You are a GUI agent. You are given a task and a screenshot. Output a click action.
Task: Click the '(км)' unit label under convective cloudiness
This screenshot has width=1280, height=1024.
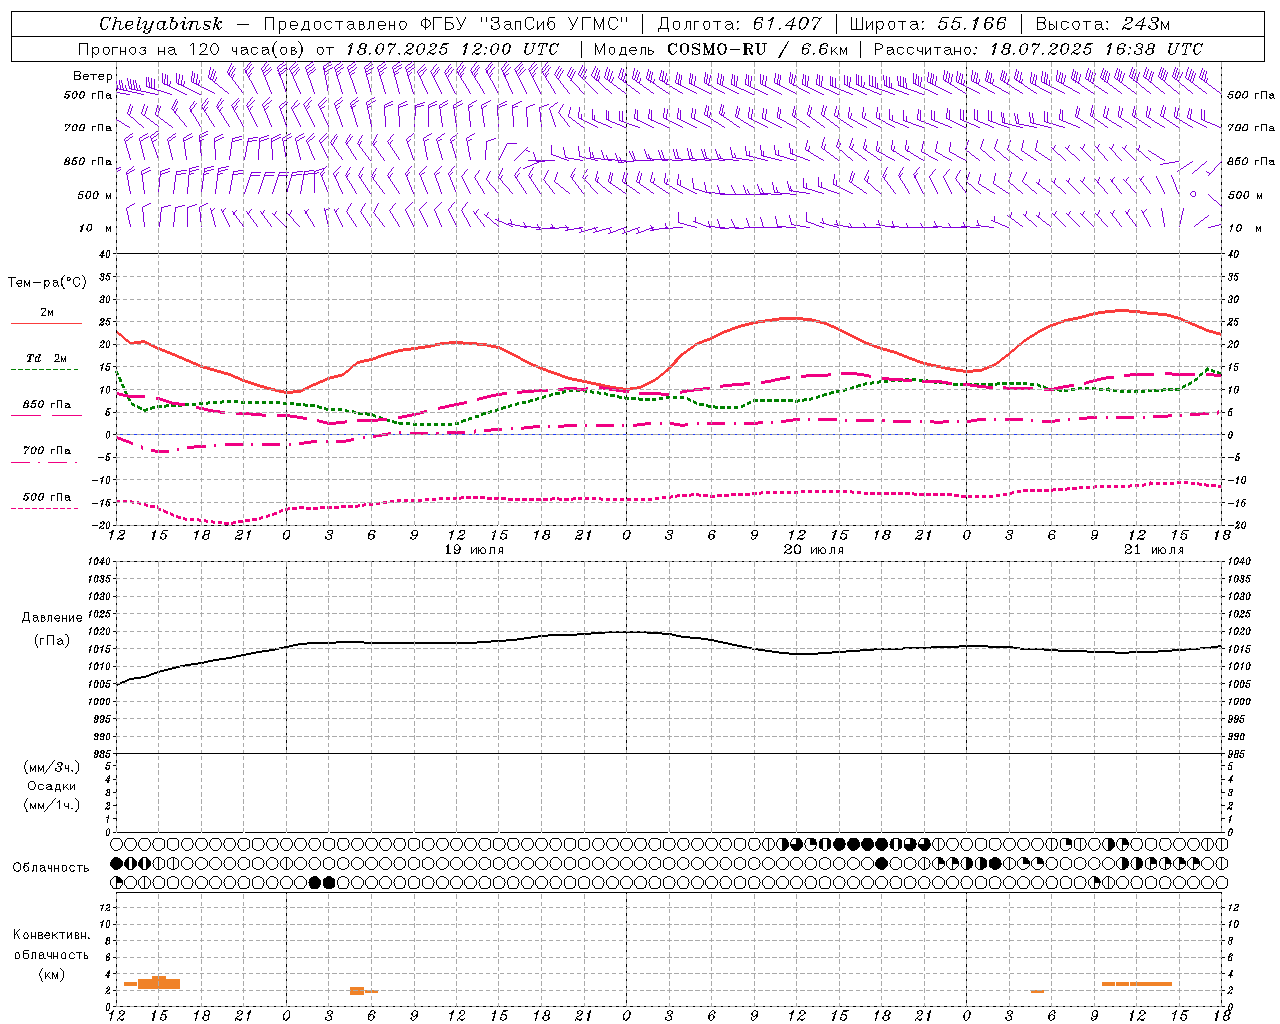(x=52, y=974)
